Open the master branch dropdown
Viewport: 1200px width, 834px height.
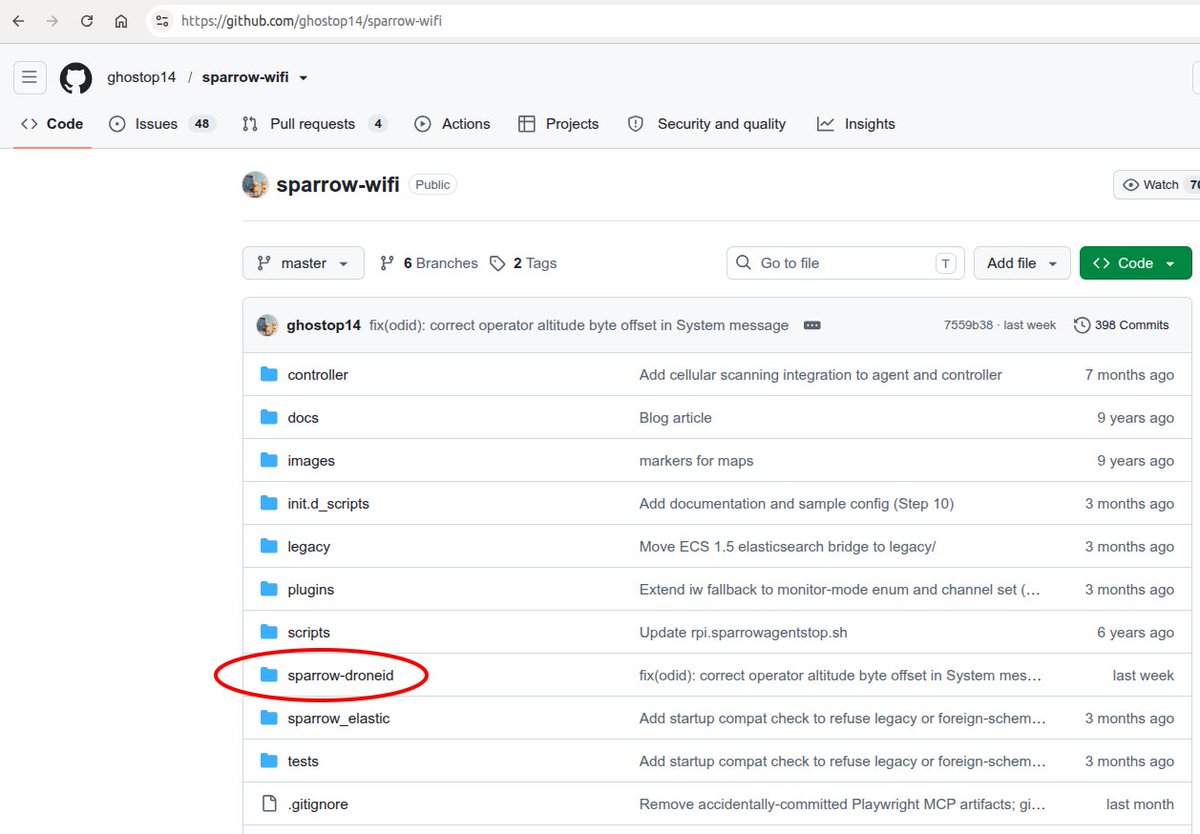click(x=303, y=263)
